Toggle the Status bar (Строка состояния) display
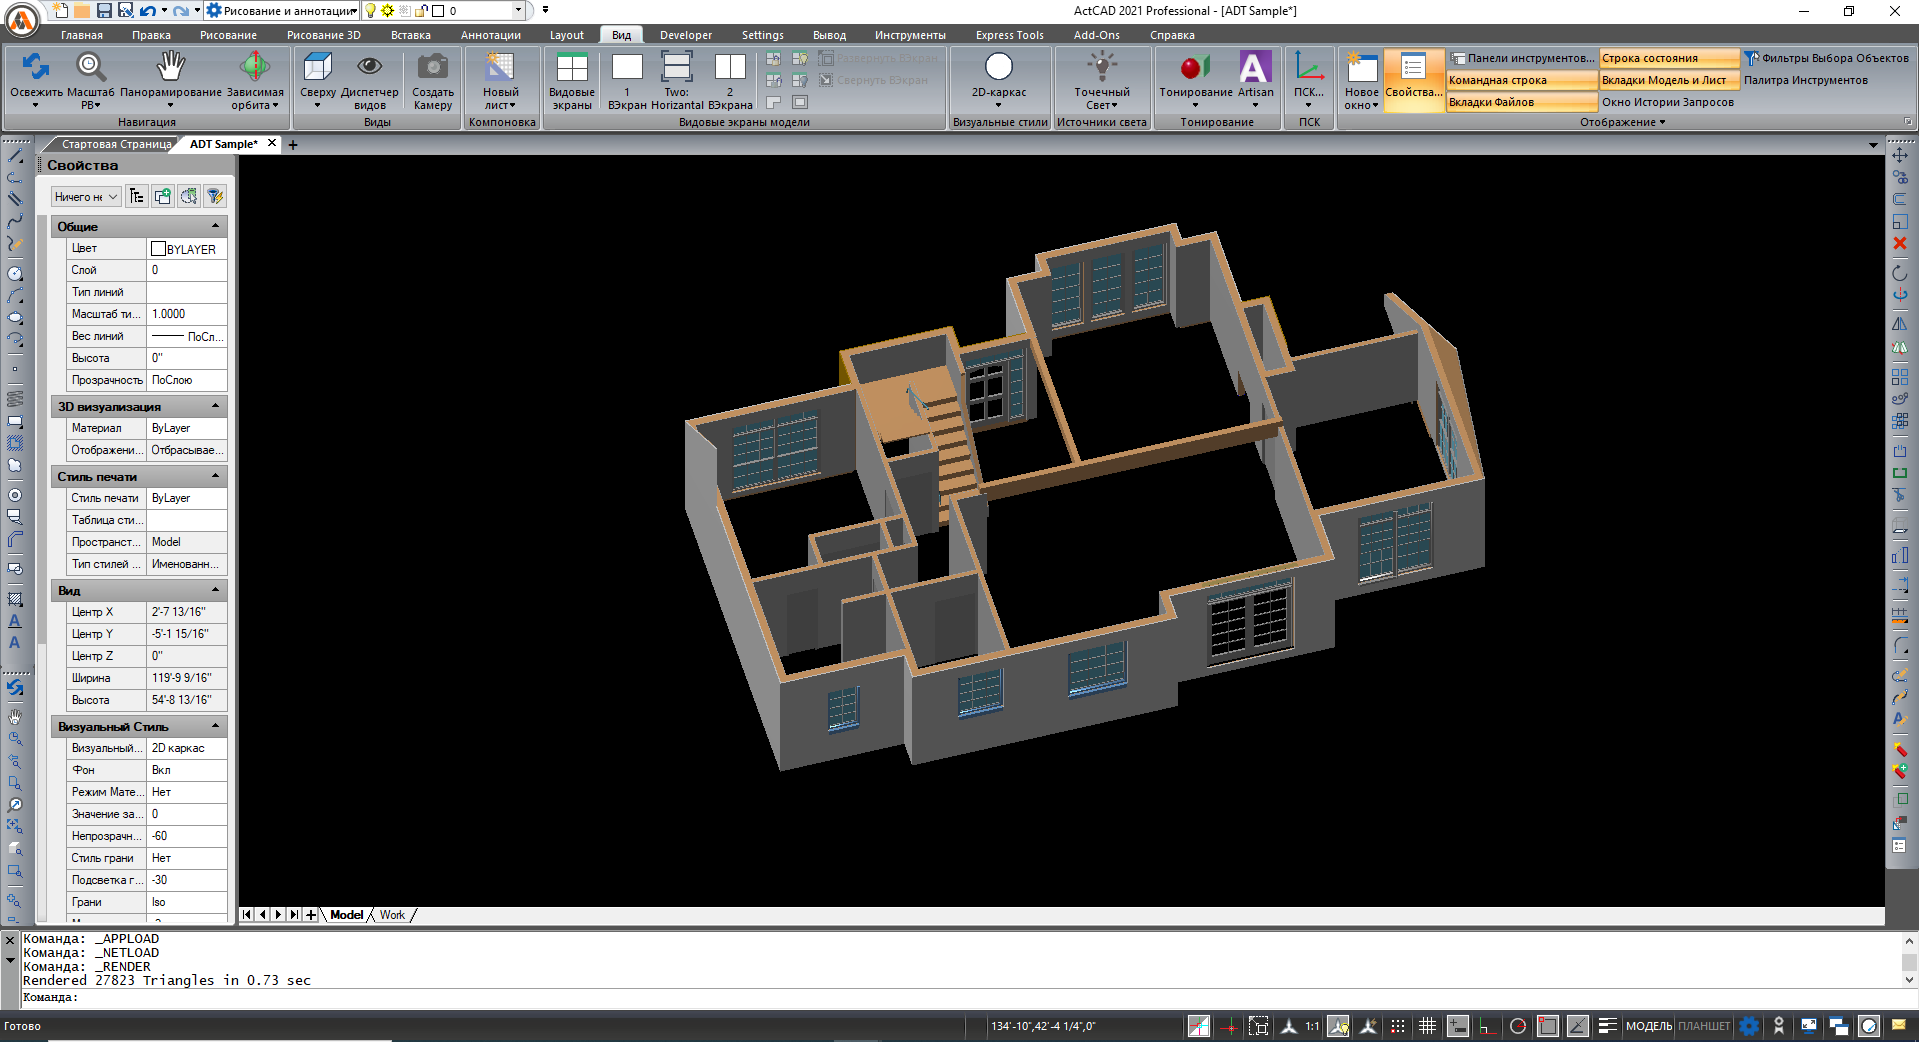 click(x=1668, y=58)
